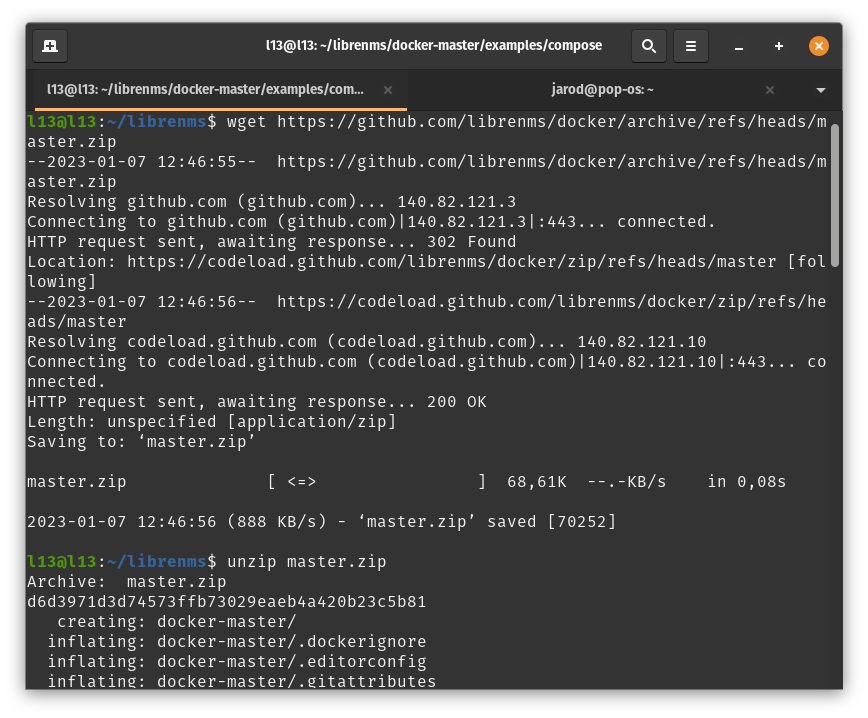Click the '200 OK' response line

(257, 402)
